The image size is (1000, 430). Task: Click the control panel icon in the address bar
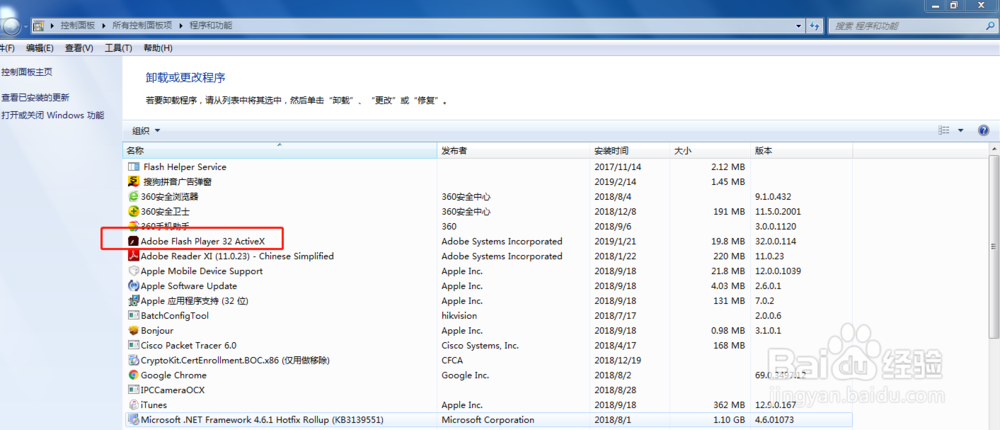[39, 26]
